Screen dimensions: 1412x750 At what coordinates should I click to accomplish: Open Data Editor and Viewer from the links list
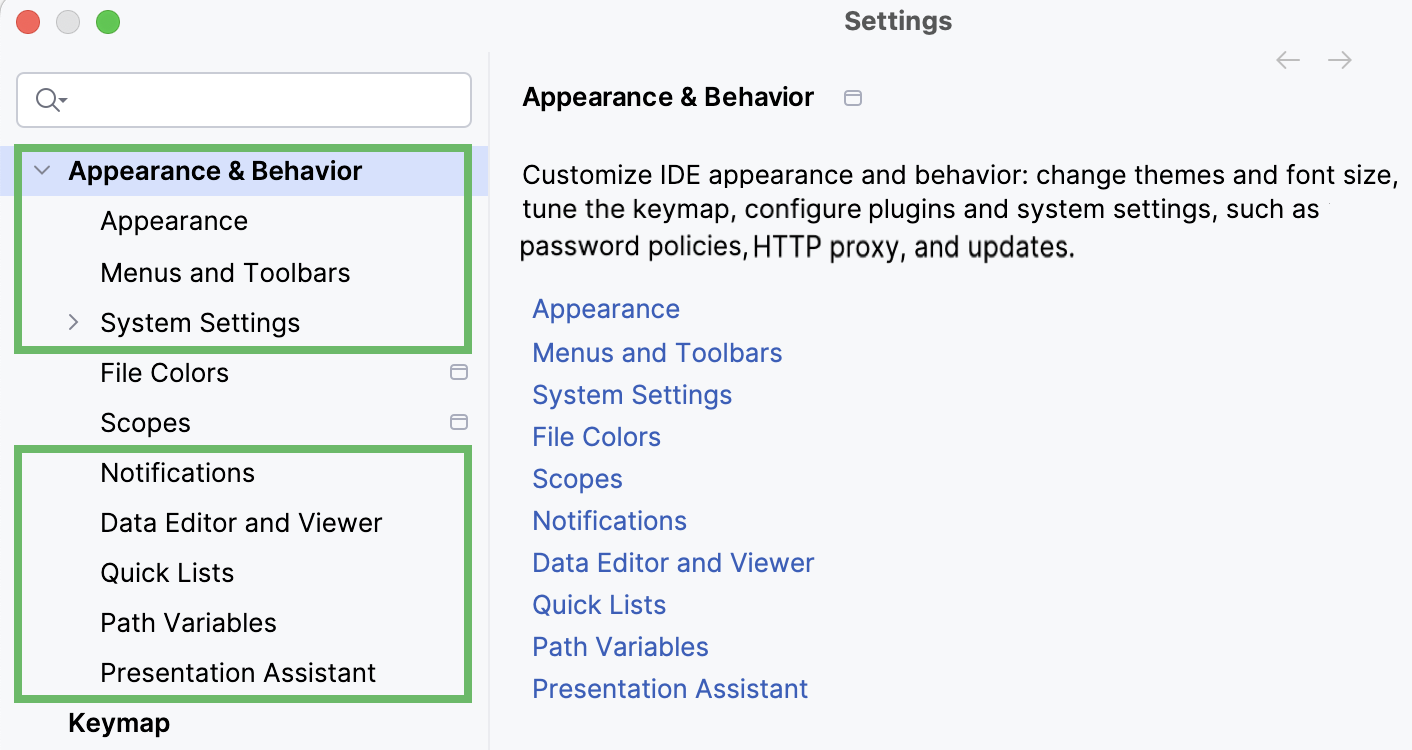pos(673,562)
